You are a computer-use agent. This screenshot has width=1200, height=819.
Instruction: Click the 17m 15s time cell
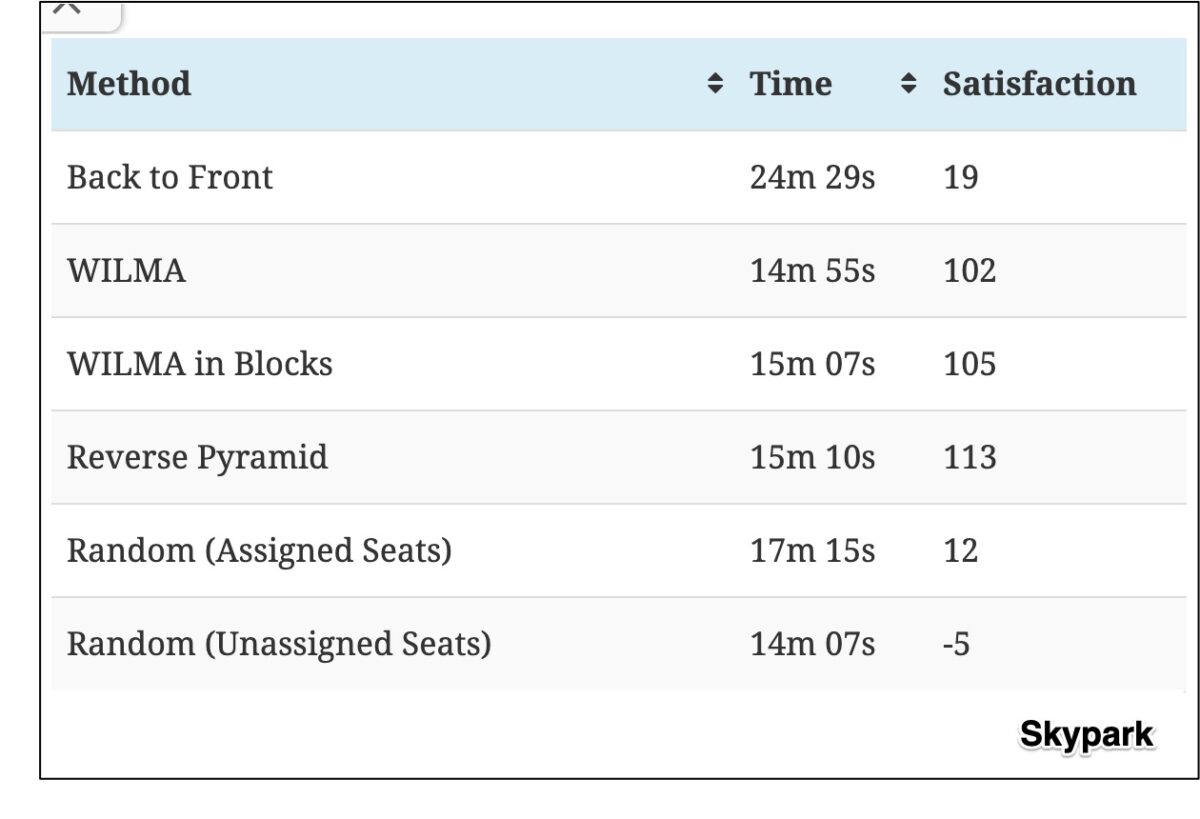(x=812, y=551)
